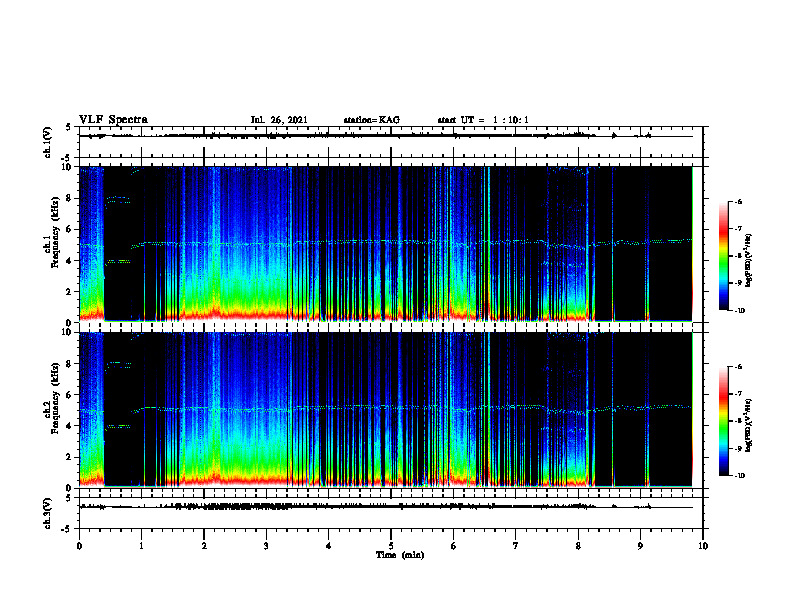Click the "VLF Spectra" plot title
The width and height of the screenshot is (792, 612).
(113, 120)
